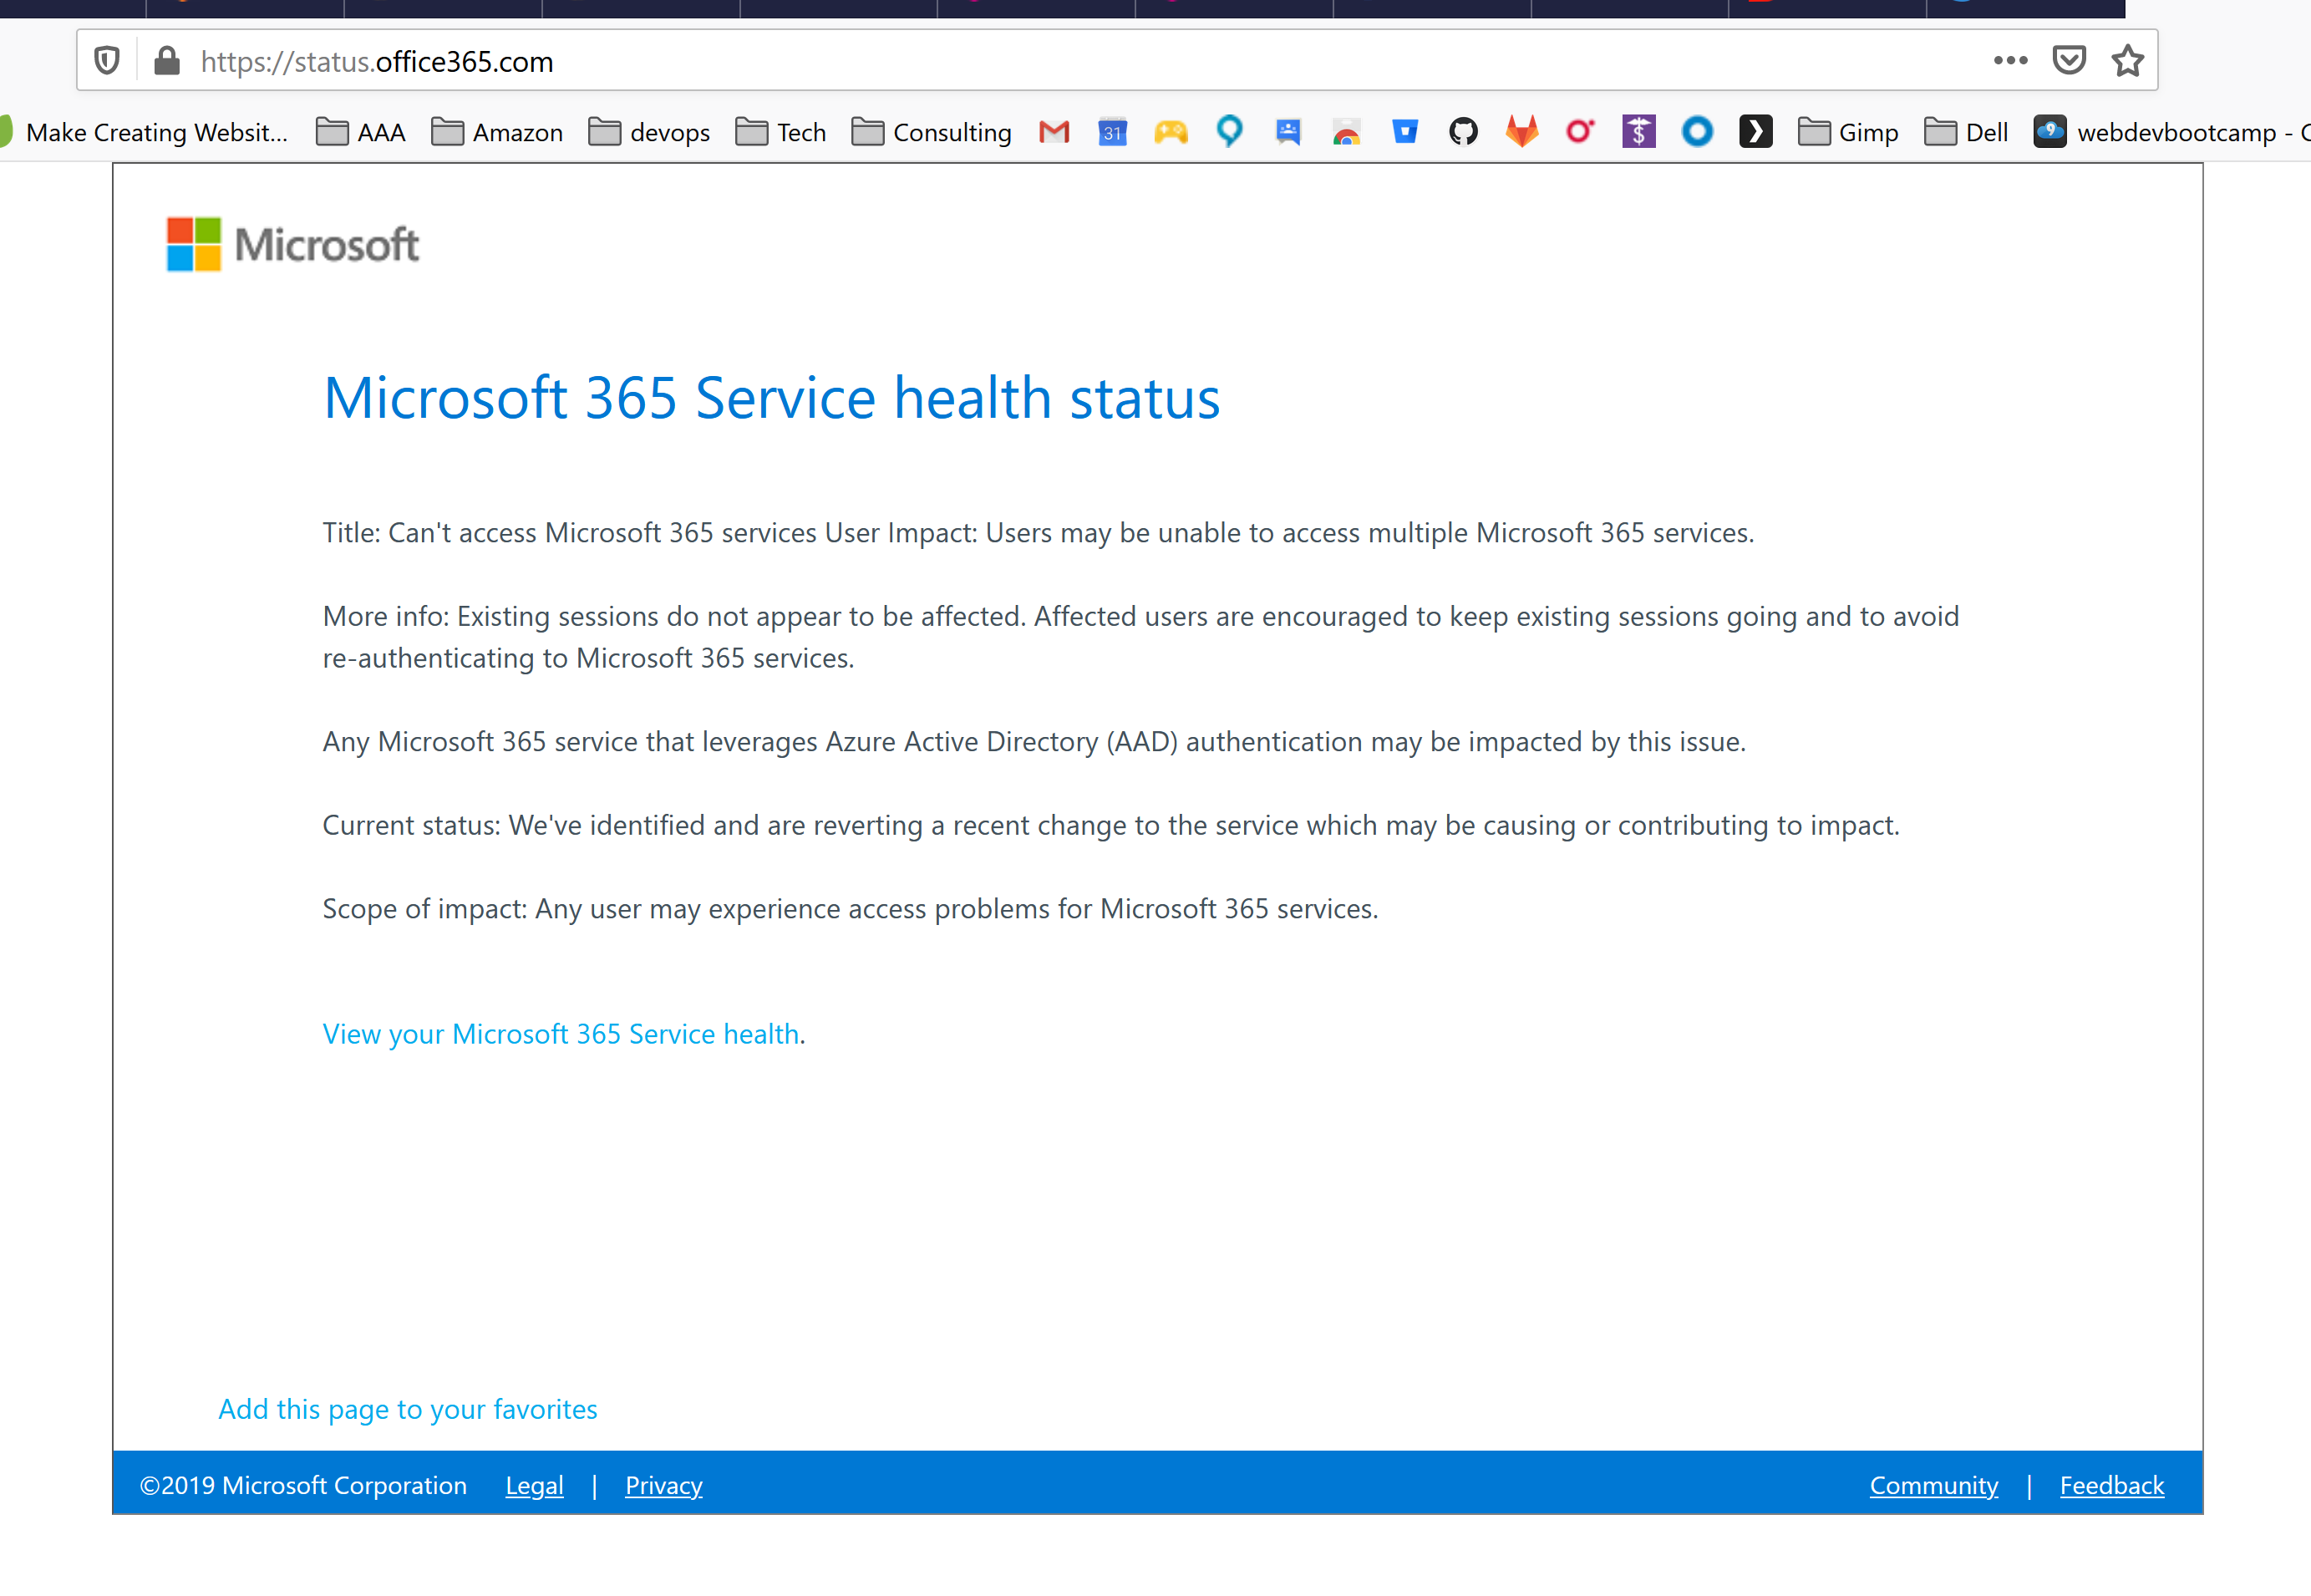Open the page actions three-dots menu

[2010, 61]
